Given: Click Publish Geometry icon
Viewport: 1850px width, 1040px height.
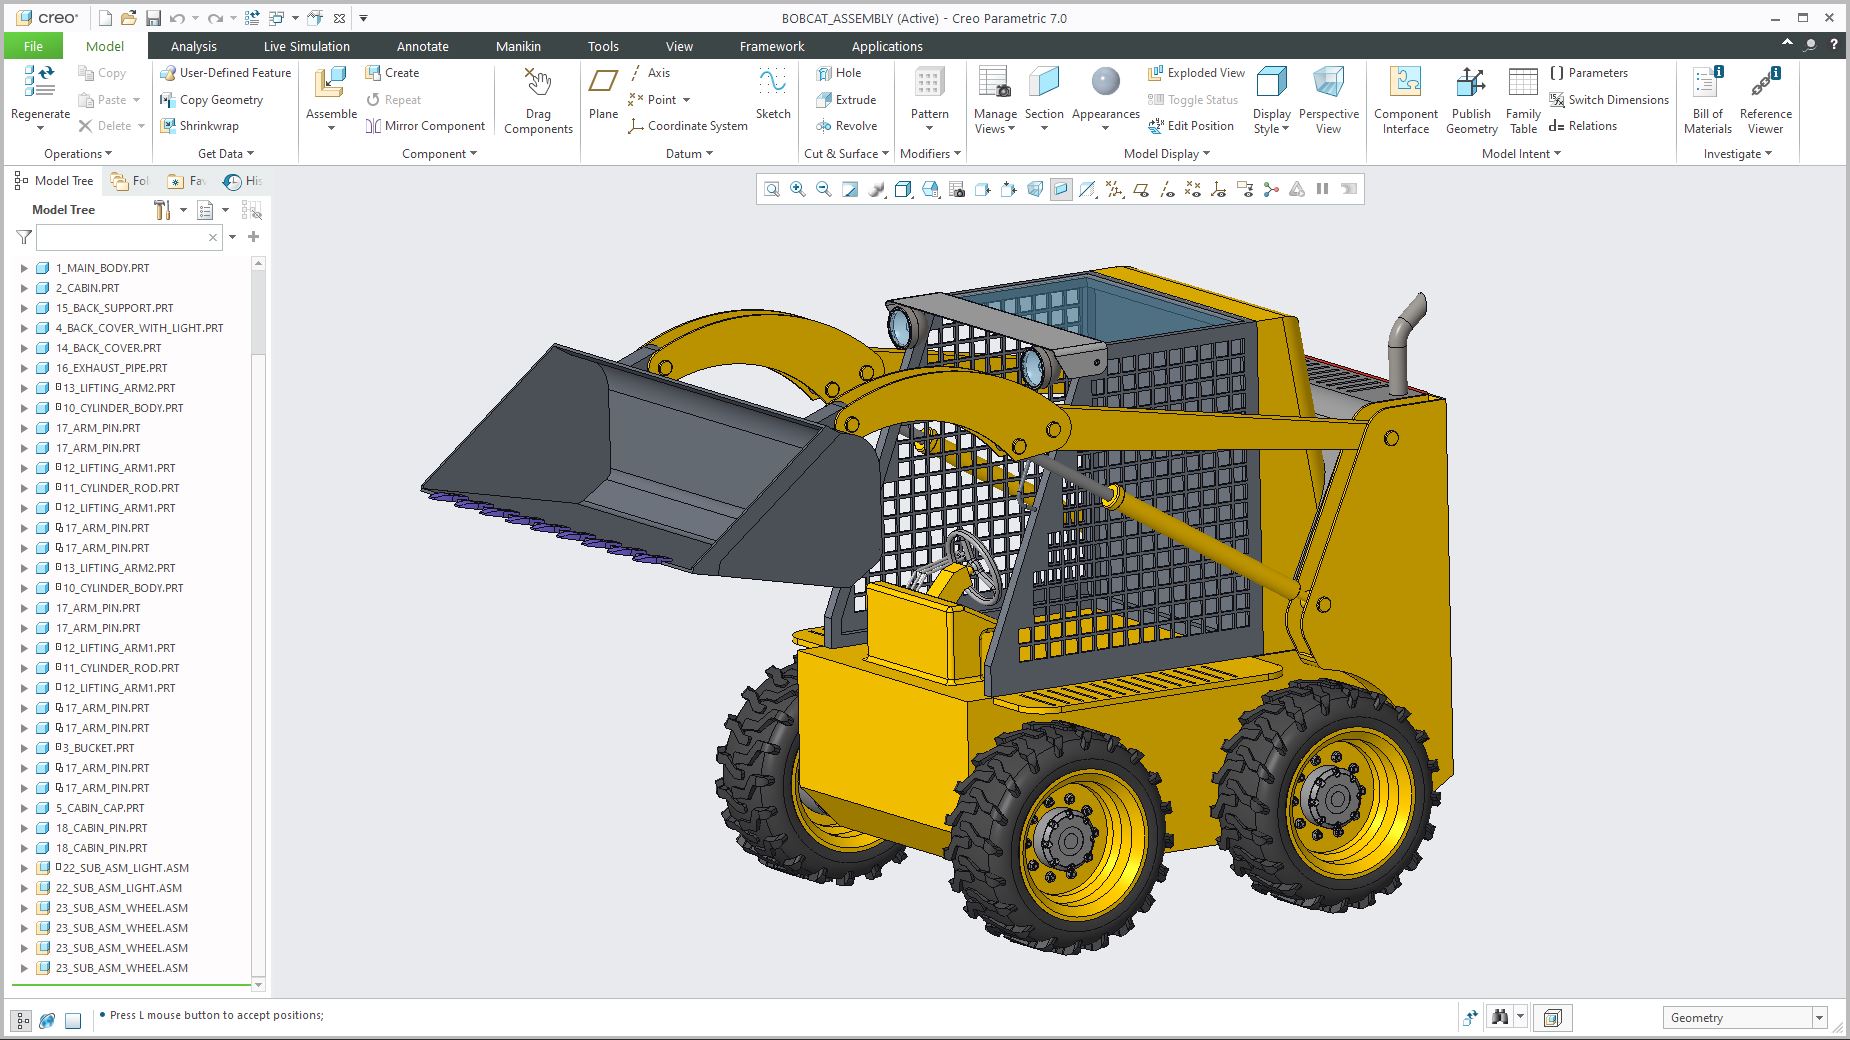Looking at the screenshot, I should pos(1471,83).
